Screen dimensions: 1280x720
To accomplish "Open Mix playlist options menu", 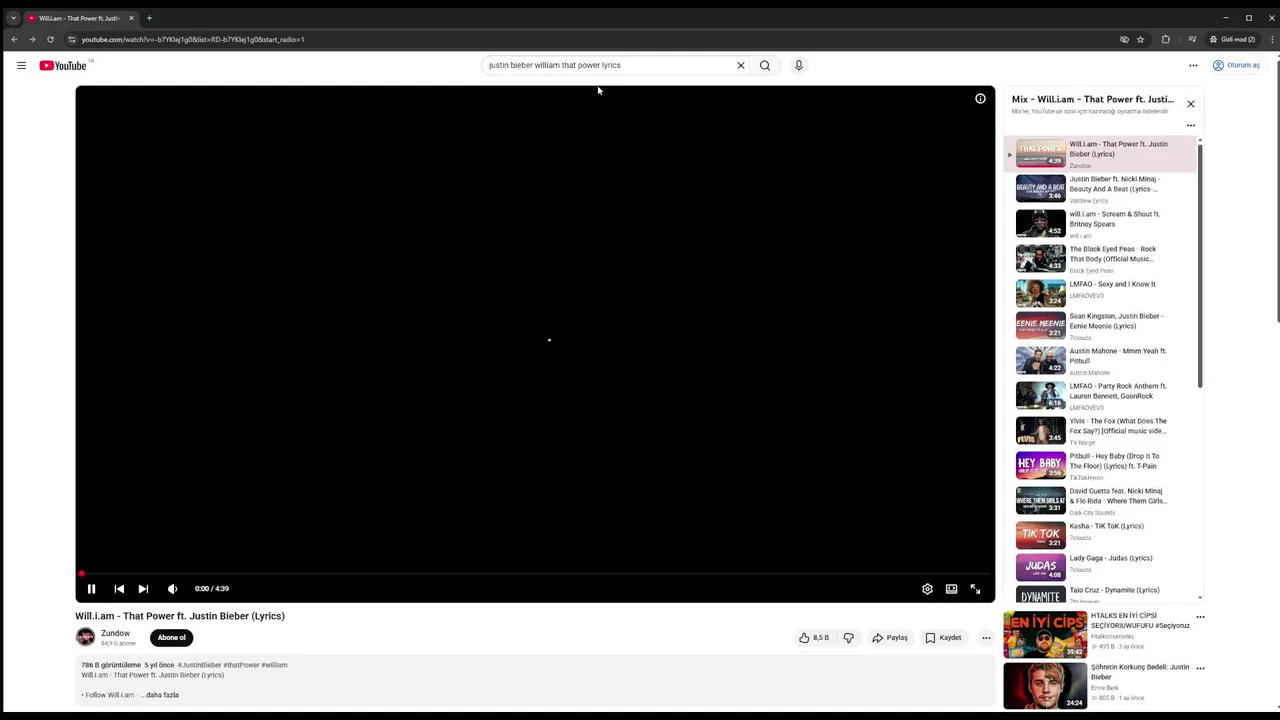I will tap(1191, 125).
